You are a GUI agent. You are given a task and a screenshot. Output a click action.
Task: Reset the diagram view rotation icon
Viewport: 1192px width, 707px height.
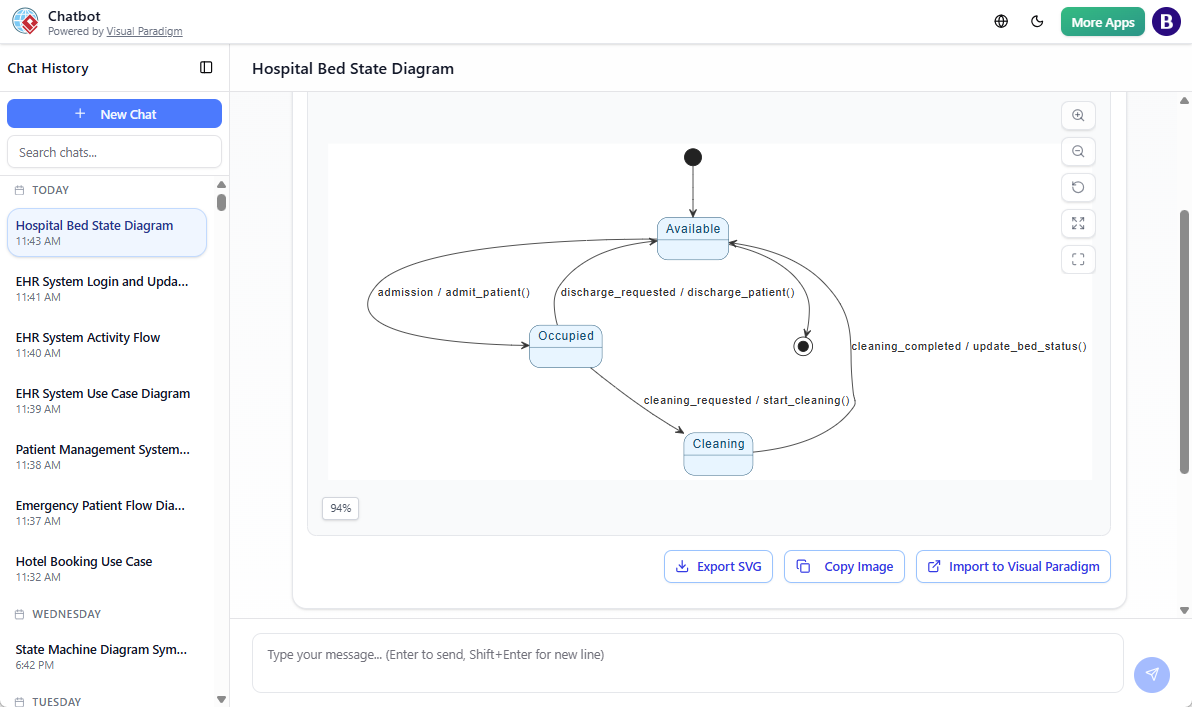[x=1078, y=187]
